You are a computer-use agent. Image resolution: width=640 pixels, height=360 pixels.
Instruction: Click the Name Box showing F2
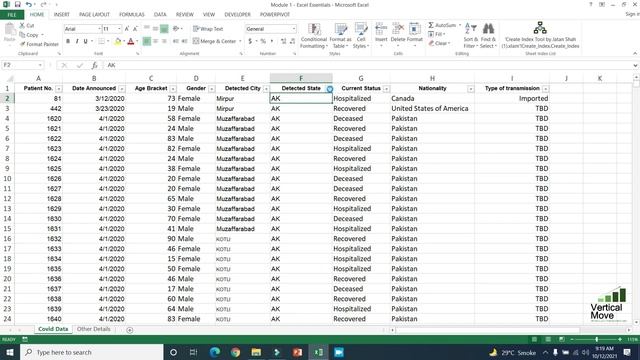(22, 65)
